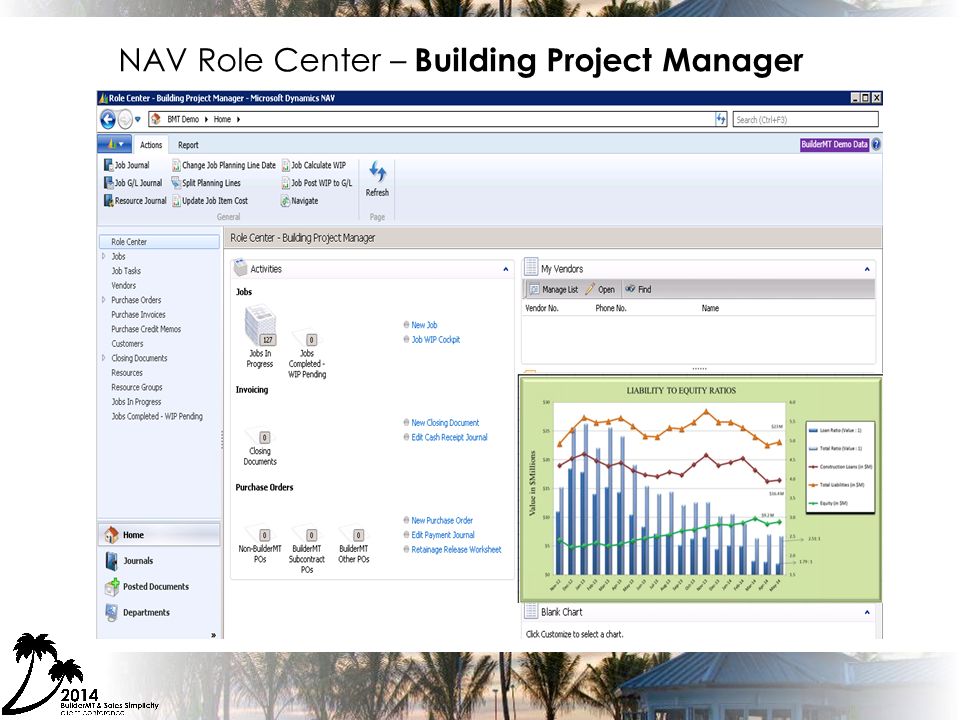Collapse the Blank Chart part
The width and height of the screenshot is (960, 720).
(867, 612)
